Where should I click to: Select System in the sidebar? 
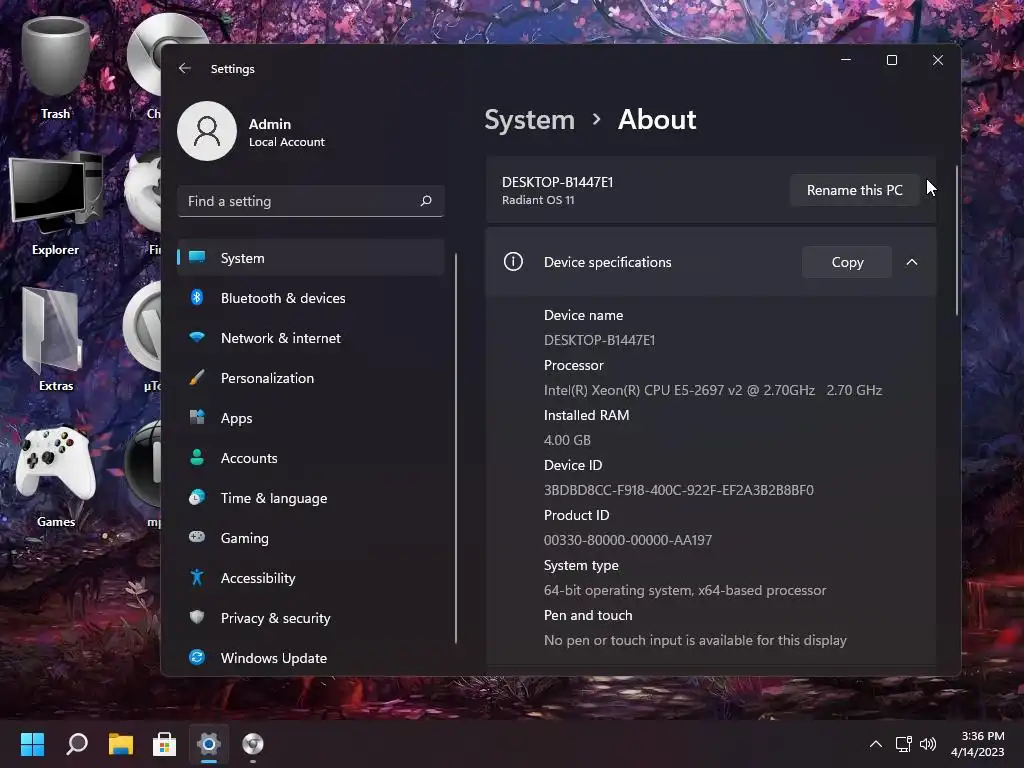tap(311, 258)
